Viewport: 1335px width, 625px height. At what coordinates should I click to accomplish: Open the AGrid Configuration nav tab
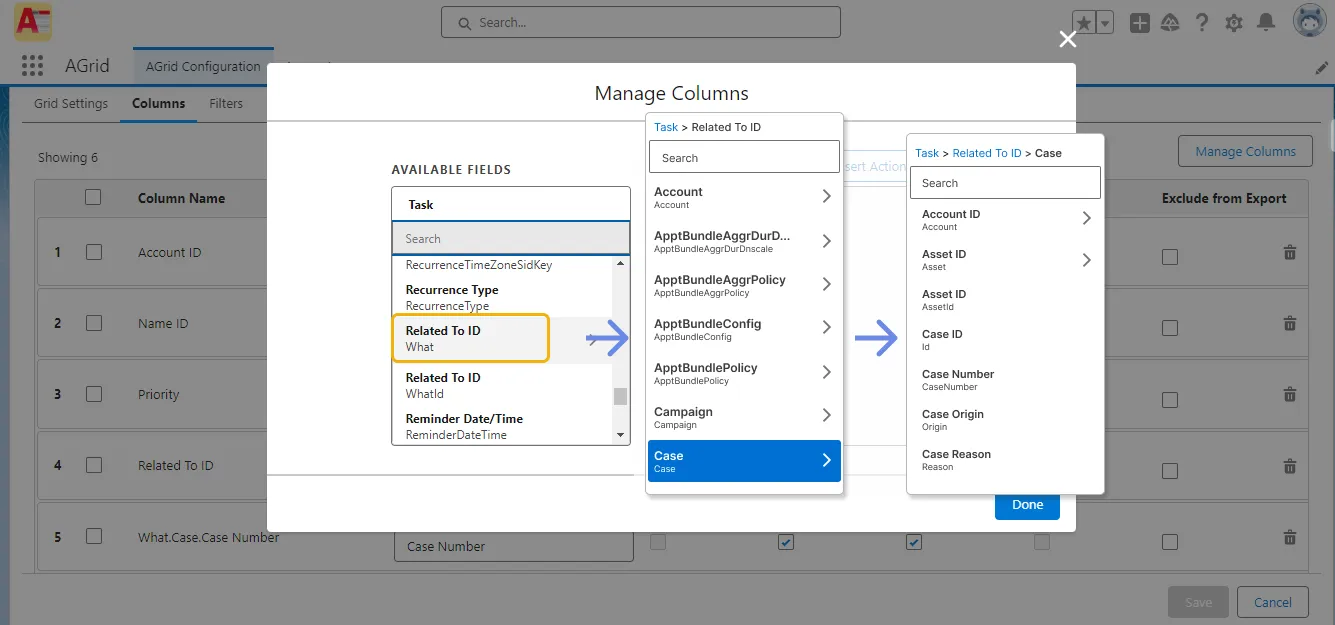203,67
